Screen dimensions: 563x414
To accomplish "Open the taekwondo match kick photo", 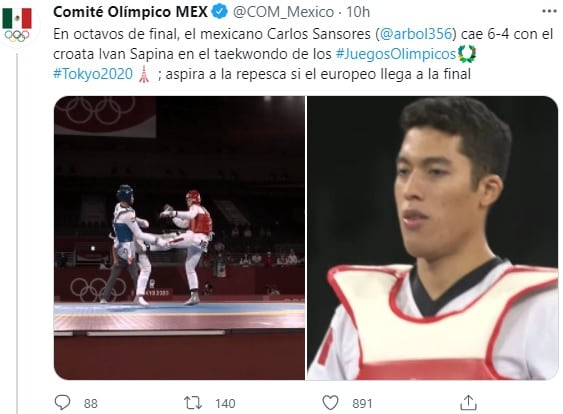I will coord(179,238).
